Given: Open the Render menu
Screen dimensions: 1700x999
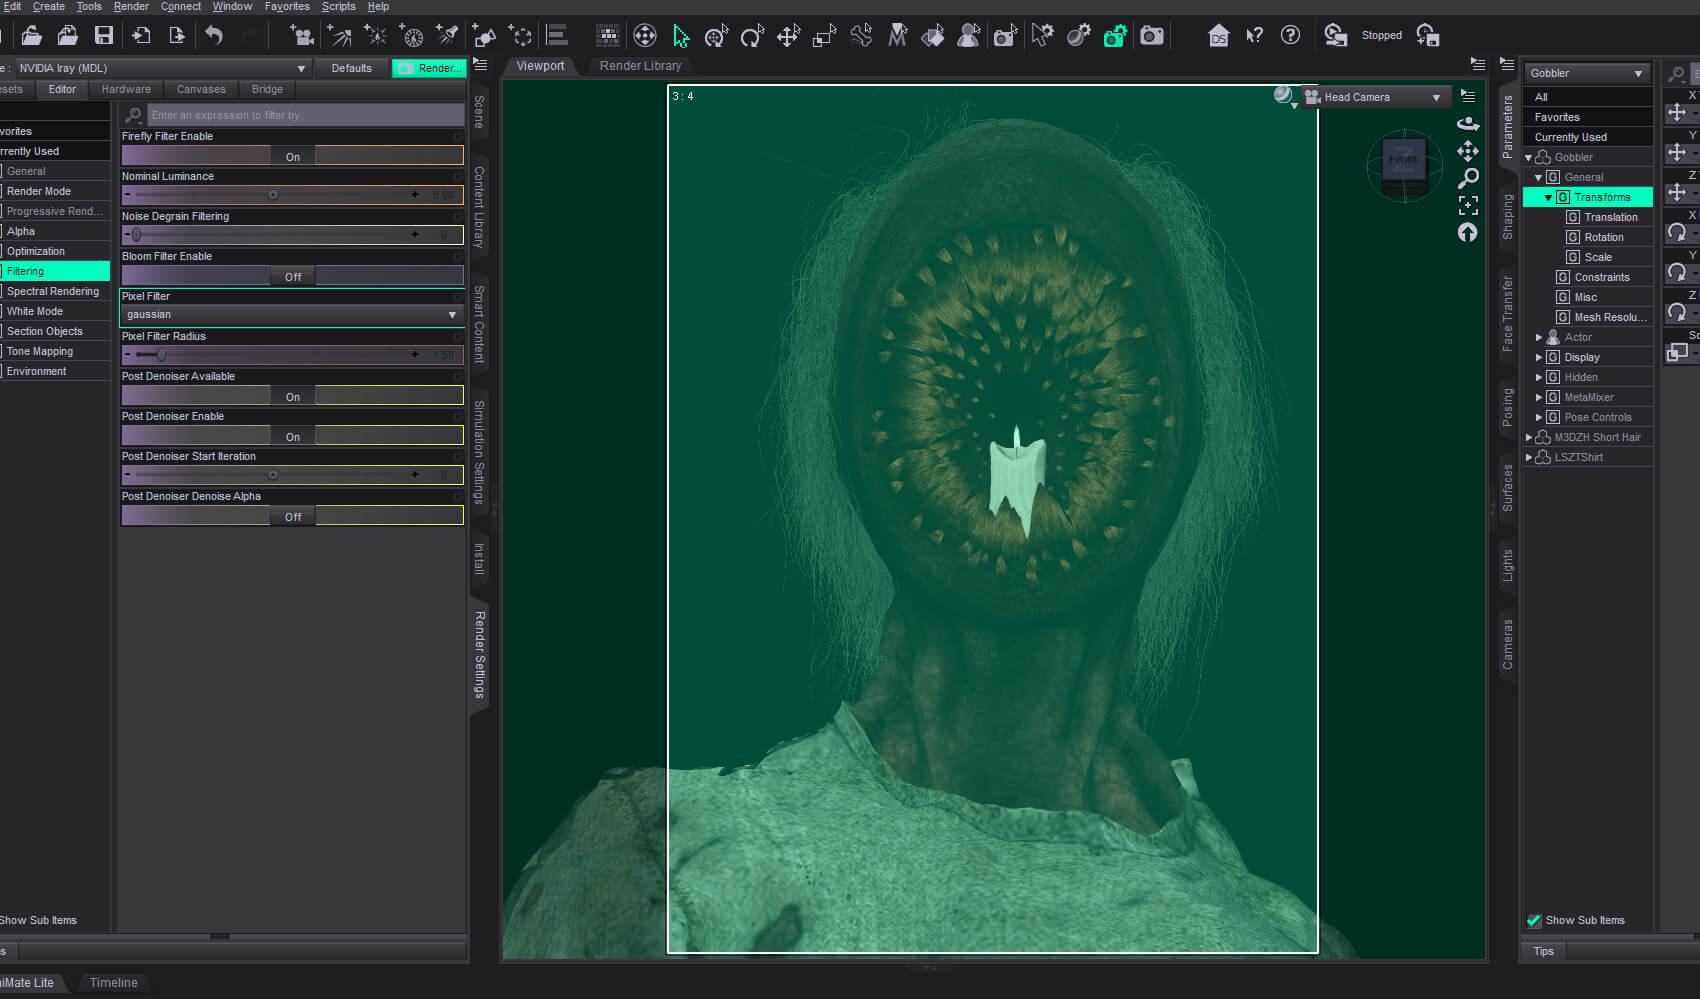Looking at the screenshot, I should [131, 6].
